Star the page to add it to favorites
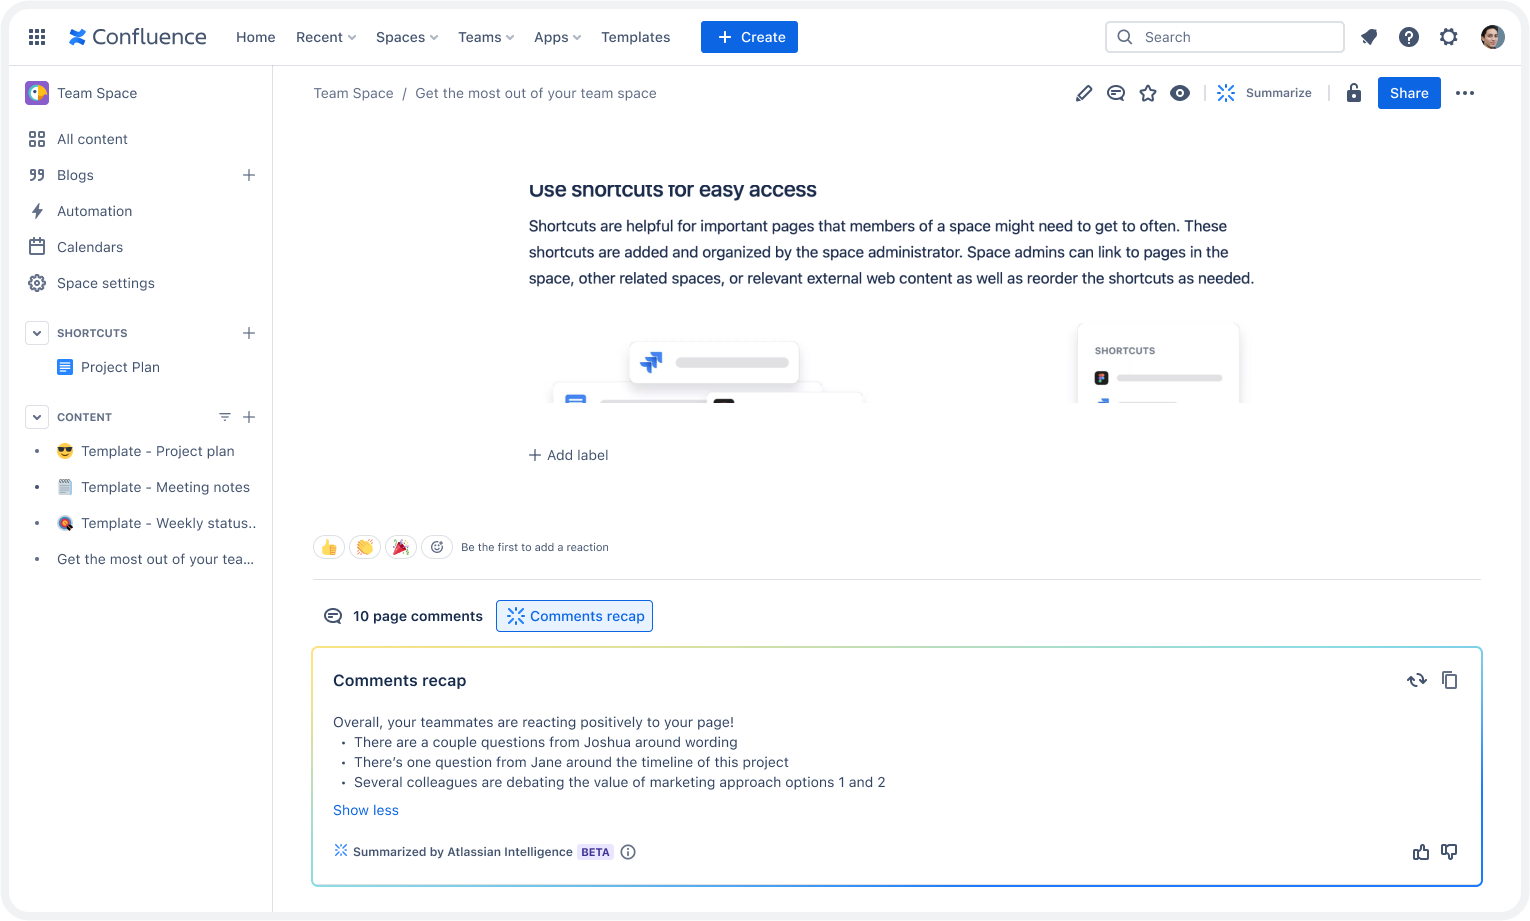 point(1148,92)
